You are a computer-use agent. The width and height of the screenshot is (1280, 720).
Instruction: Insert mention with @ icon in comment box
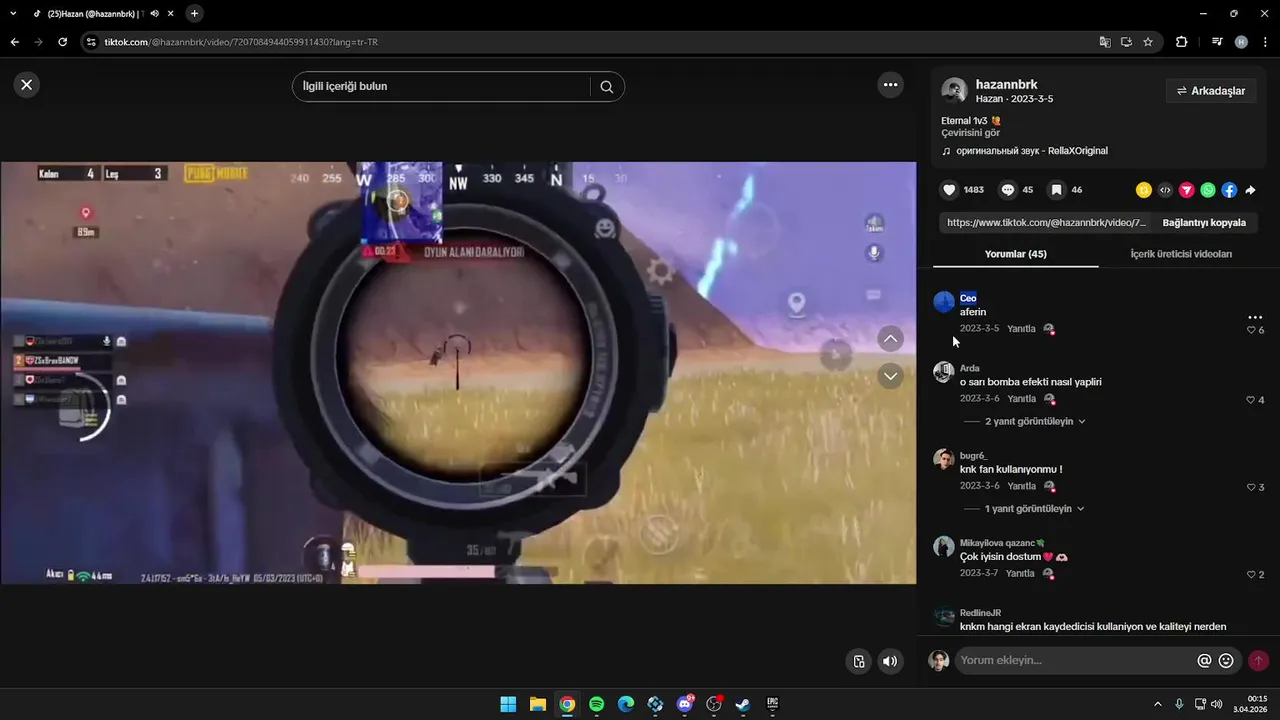click(x=1204, y=661)
